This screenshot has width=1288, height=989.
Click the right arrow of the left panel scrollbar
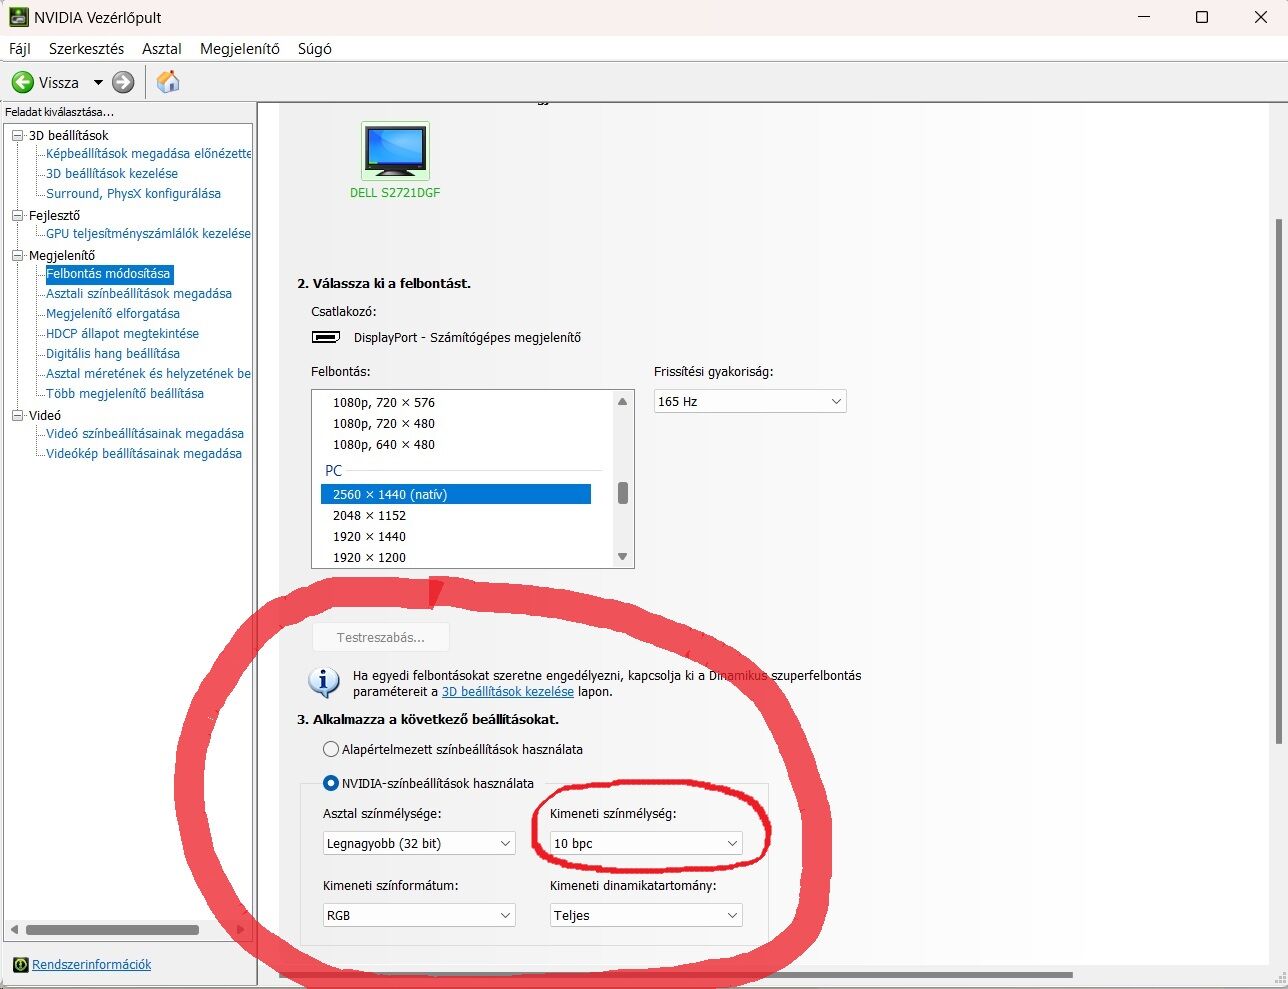click(x=240, y=930)
